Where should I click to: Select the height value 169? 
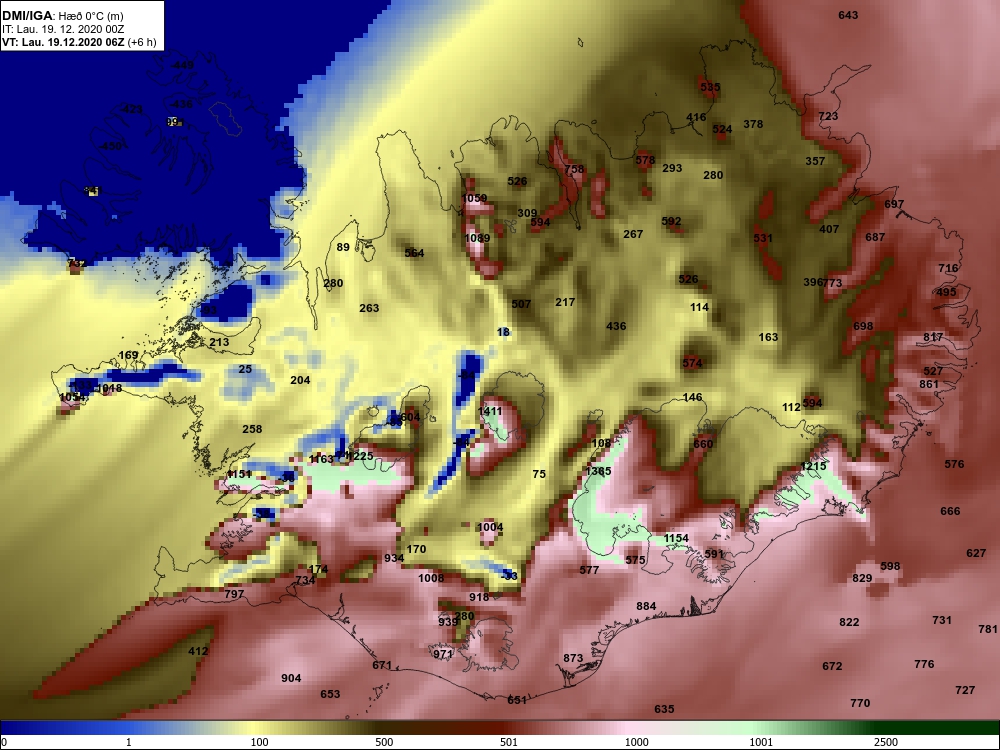[x=128, y=355]
